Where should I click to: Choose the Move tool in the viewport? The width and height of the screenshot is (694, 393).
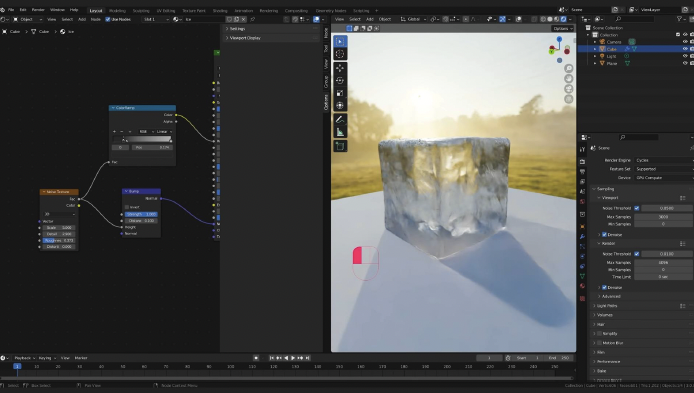tap(340, 68)
